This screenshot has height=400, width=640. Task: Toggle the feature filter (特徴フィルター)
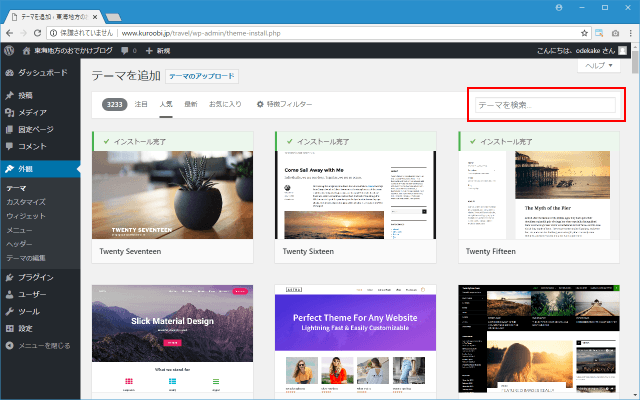[284, 104]
